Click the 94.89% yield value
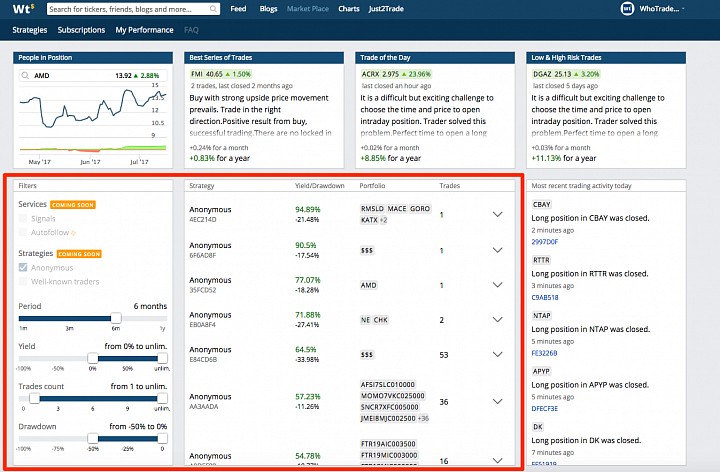Image resolution: width=720 pixels, height=472 pixels. [308, 209]
